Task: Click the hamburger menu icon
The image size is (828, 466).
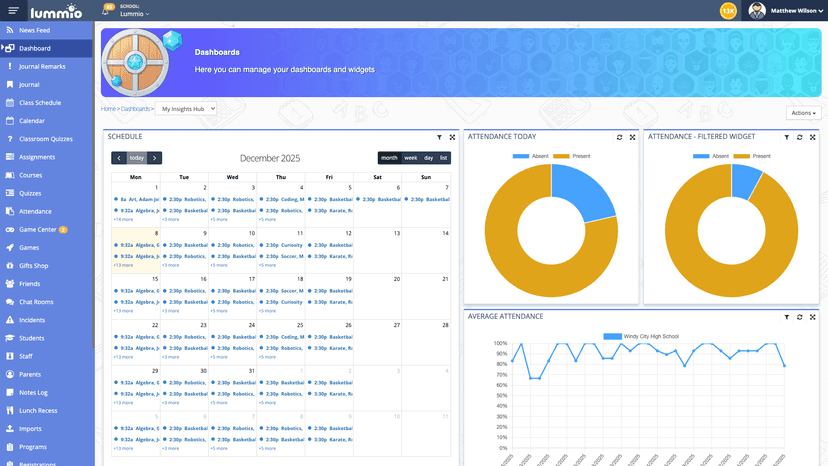Action: click(x=12, y=10)
